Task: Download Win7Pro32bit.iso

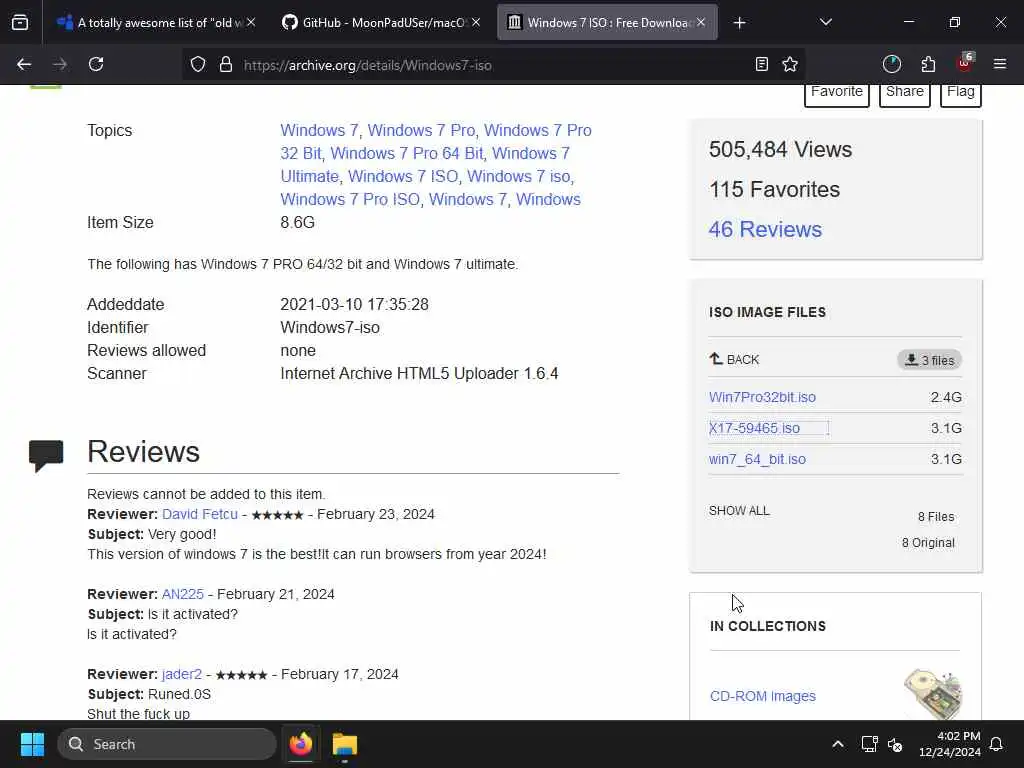Action: point(762,397)
